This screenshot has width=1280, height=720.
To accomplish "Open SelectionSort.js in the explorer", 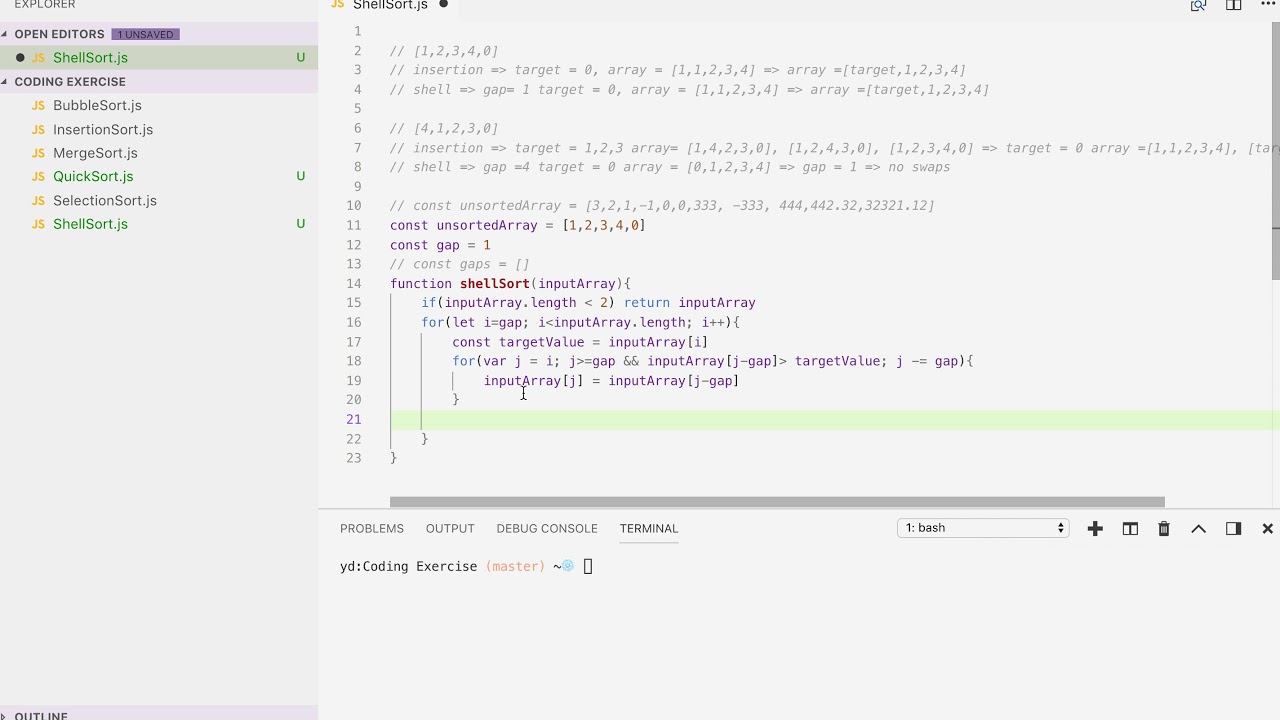I will point(105,200).
